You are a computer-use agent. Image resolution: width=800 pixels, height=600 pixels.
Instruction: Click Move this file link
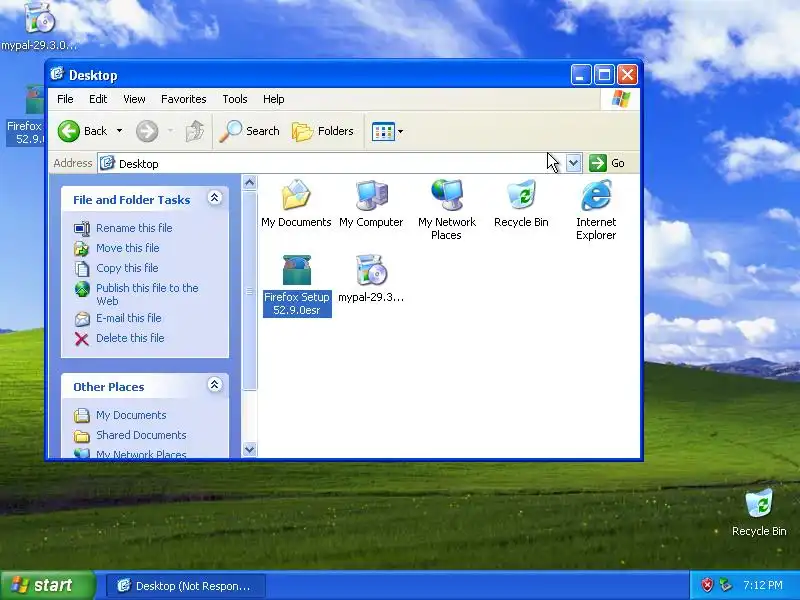[x=128, y=248]
